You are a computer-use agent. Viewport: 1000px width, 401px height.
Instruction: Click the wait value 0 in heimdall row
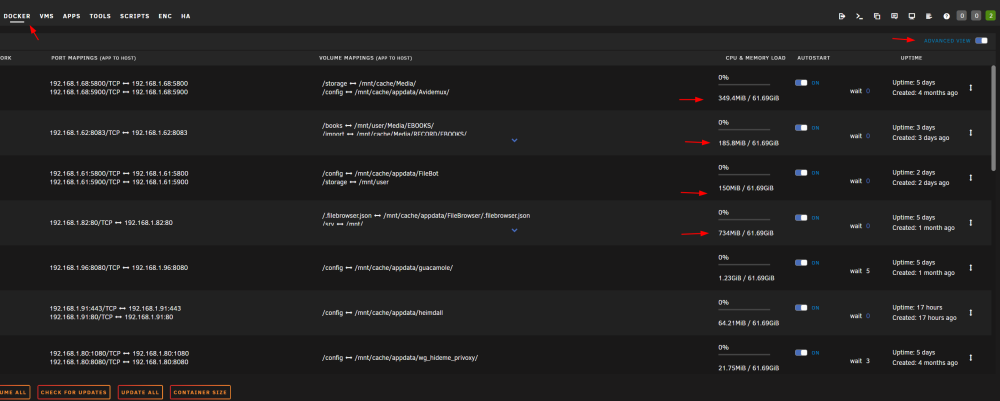click(868, 316)
